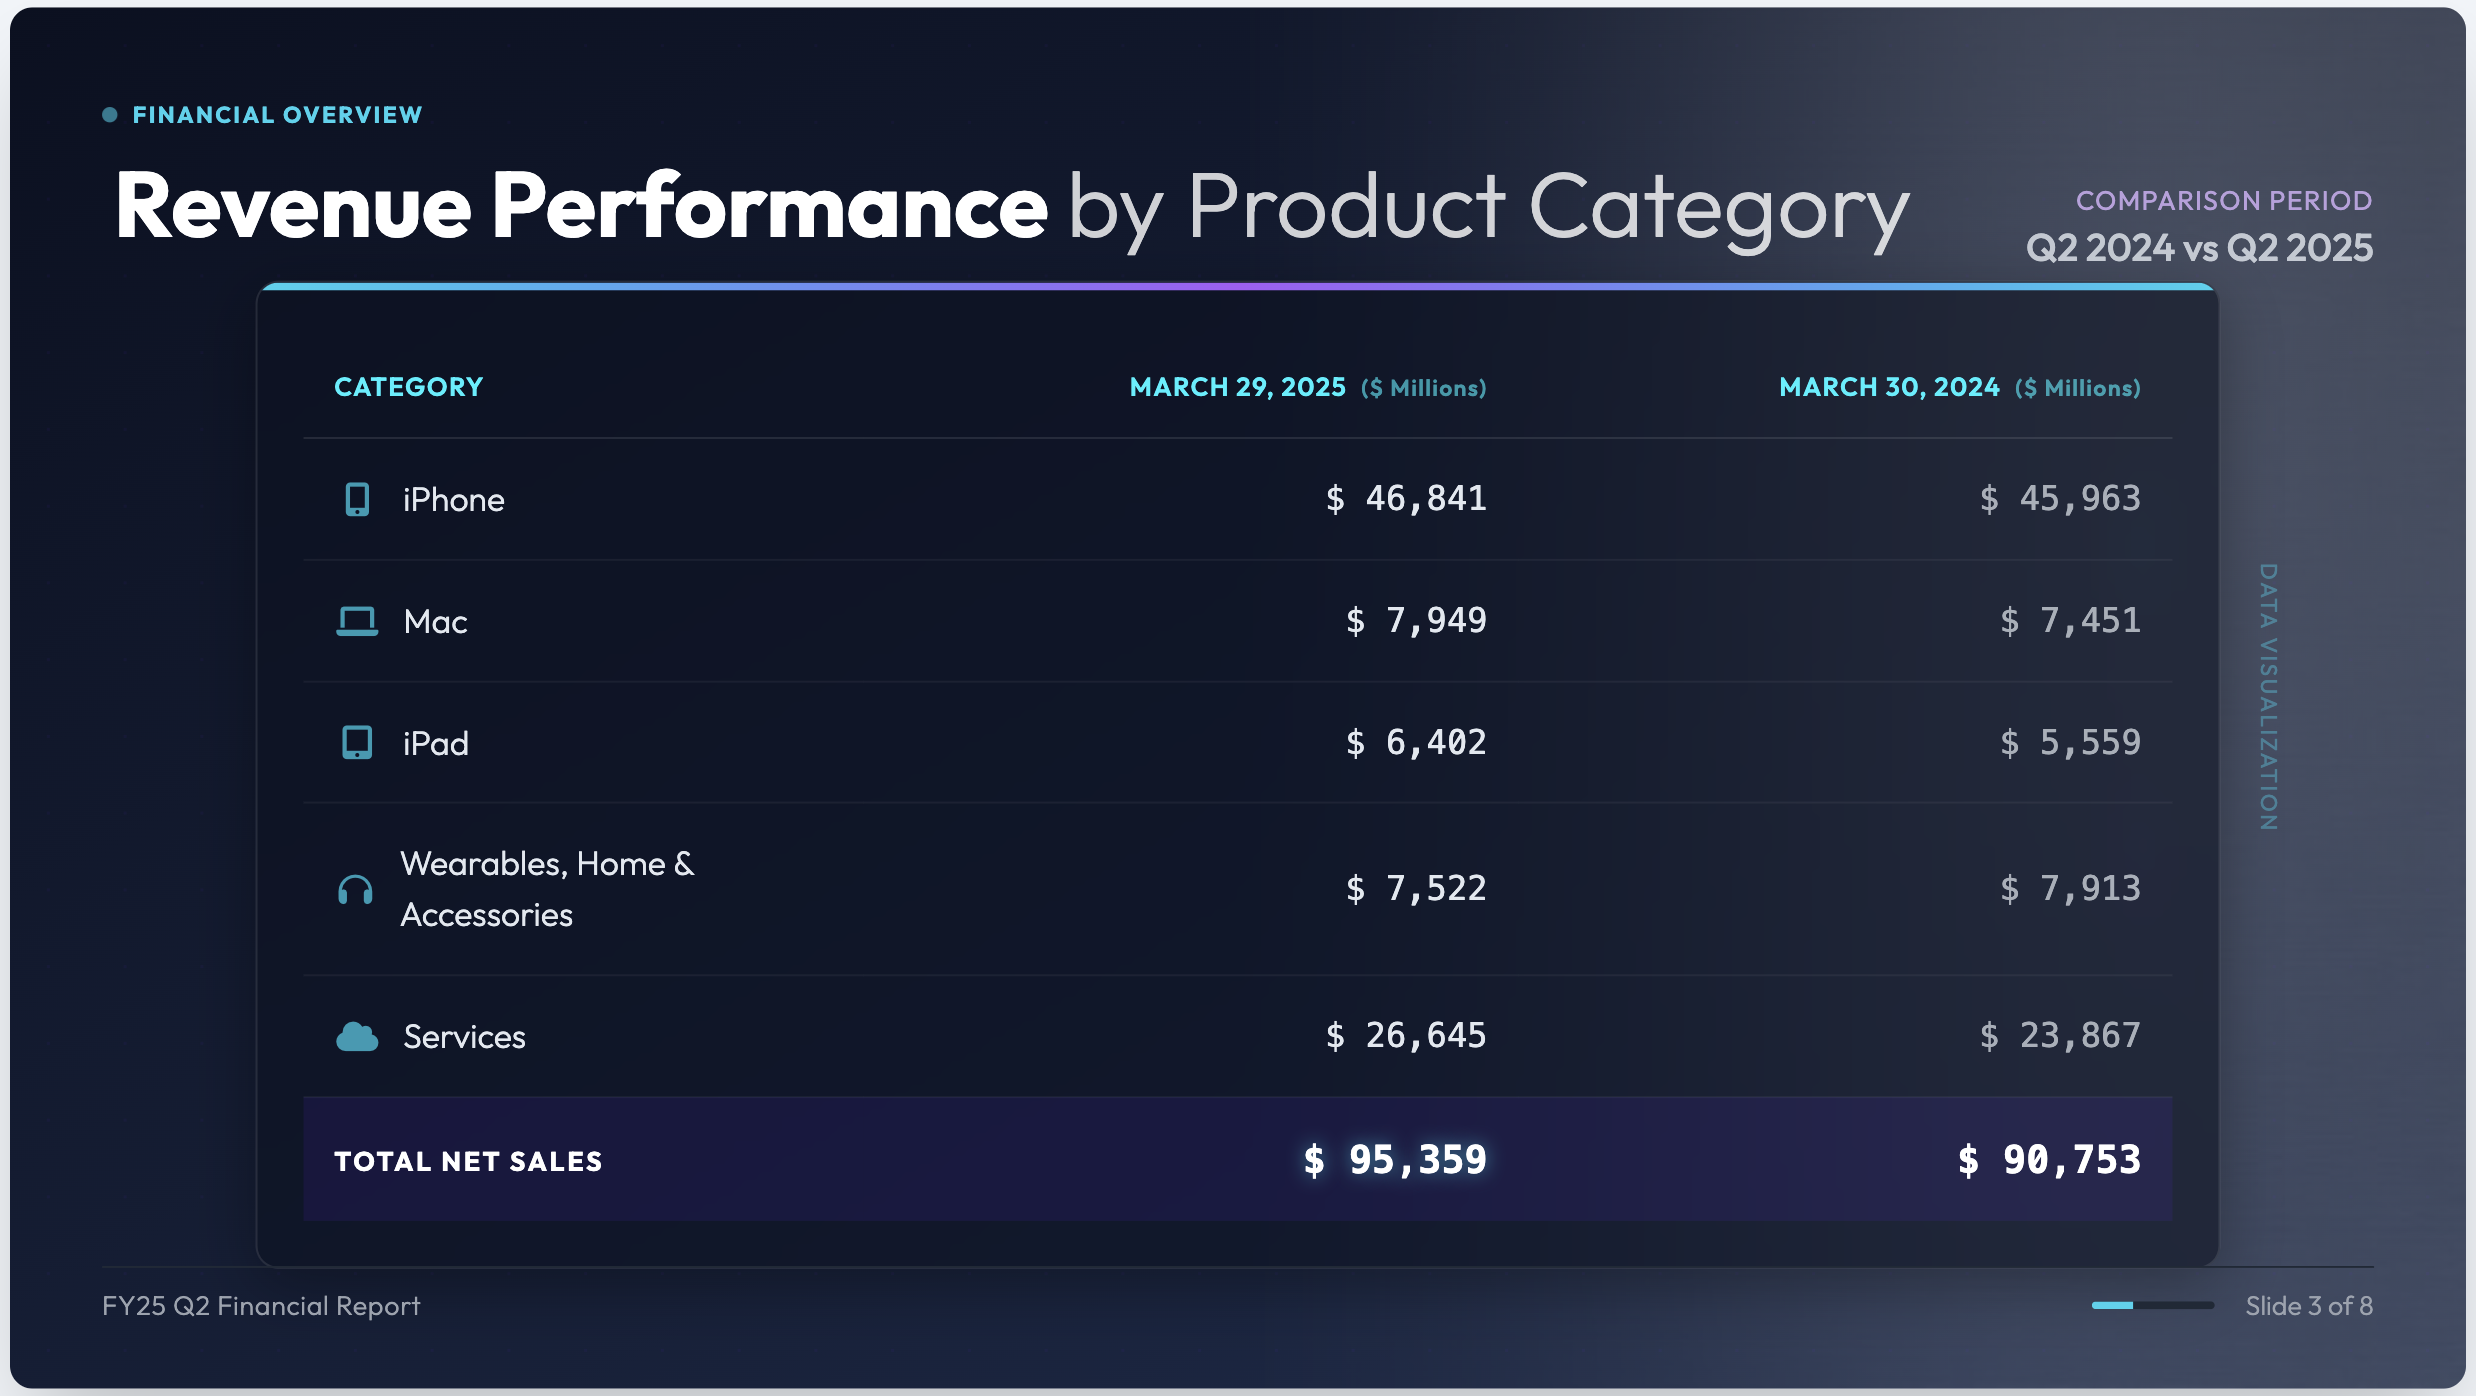Screen dimensions: 2476x1396
Task: Click the Slide 3 of 8 indicator
Action: 2308,1305
